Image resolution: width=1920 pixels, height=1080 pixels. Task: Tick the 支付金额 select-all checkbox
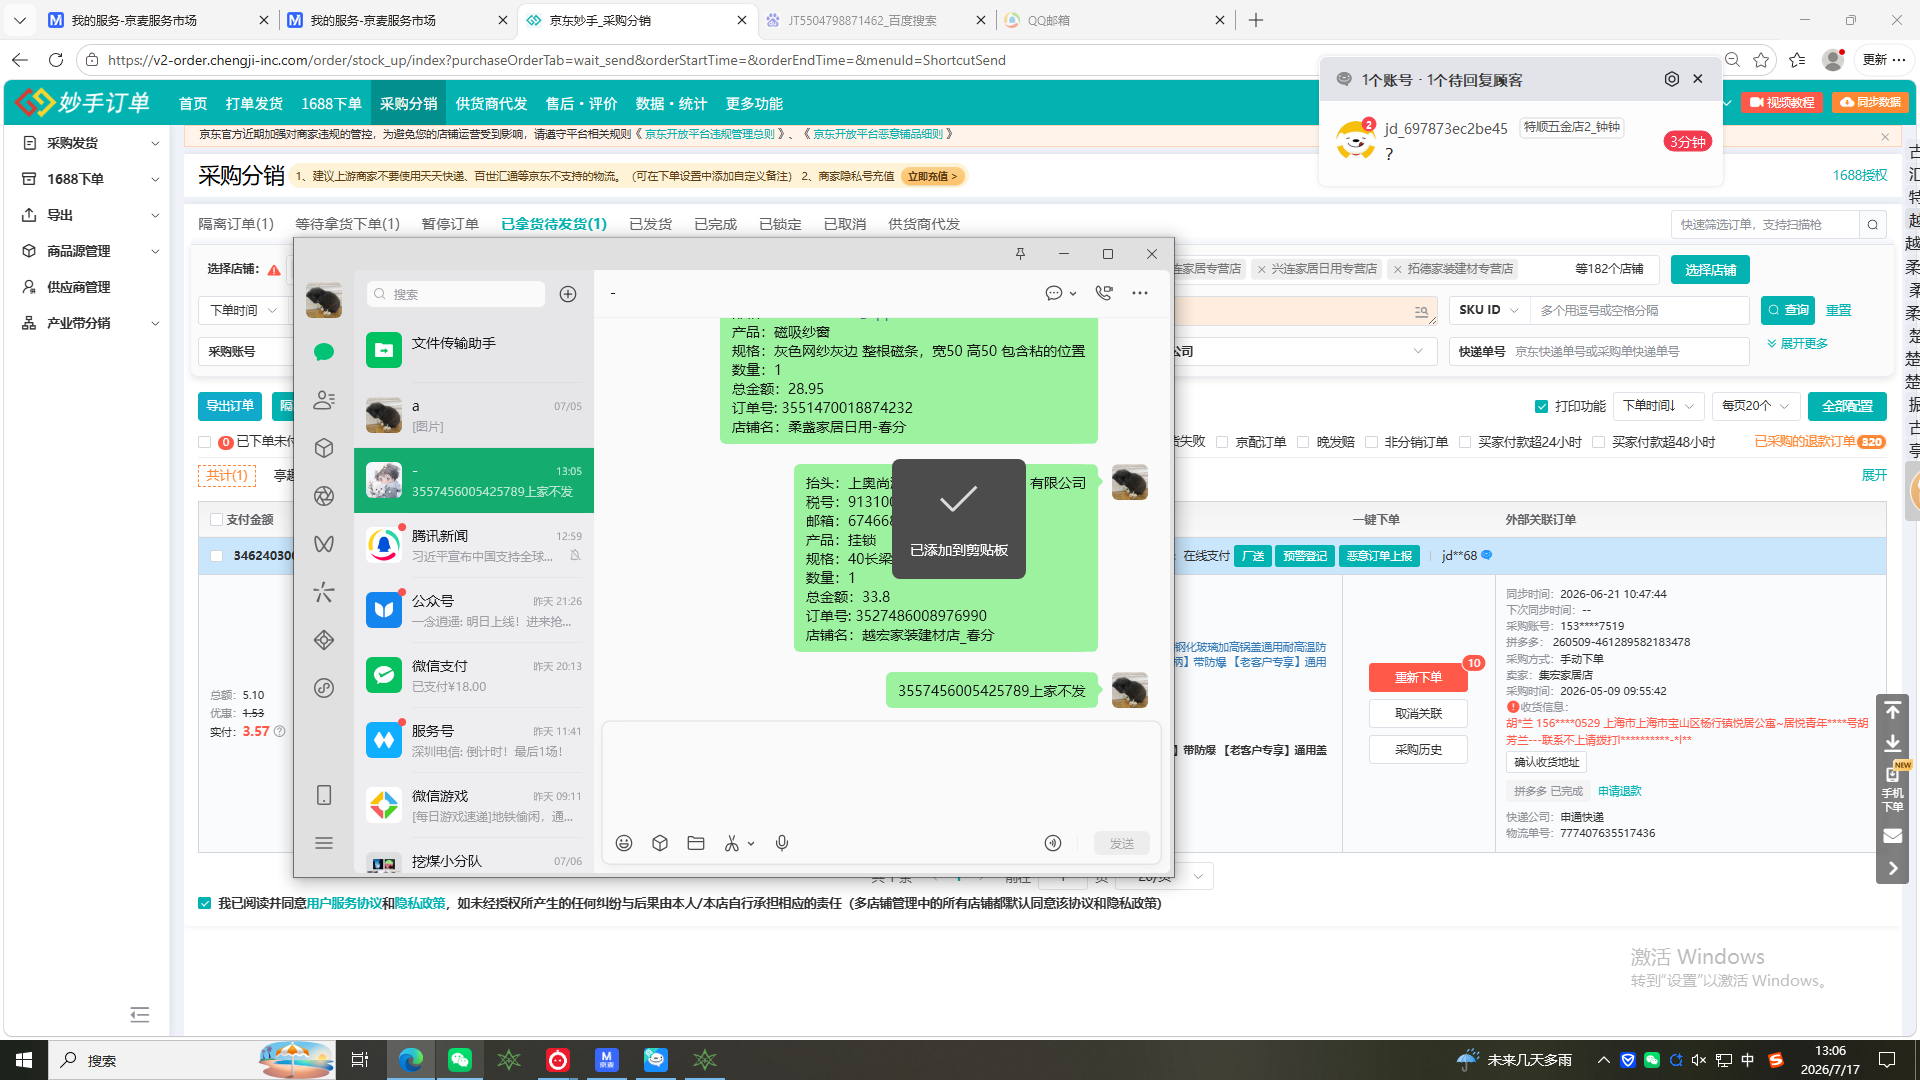coord(216,520)
